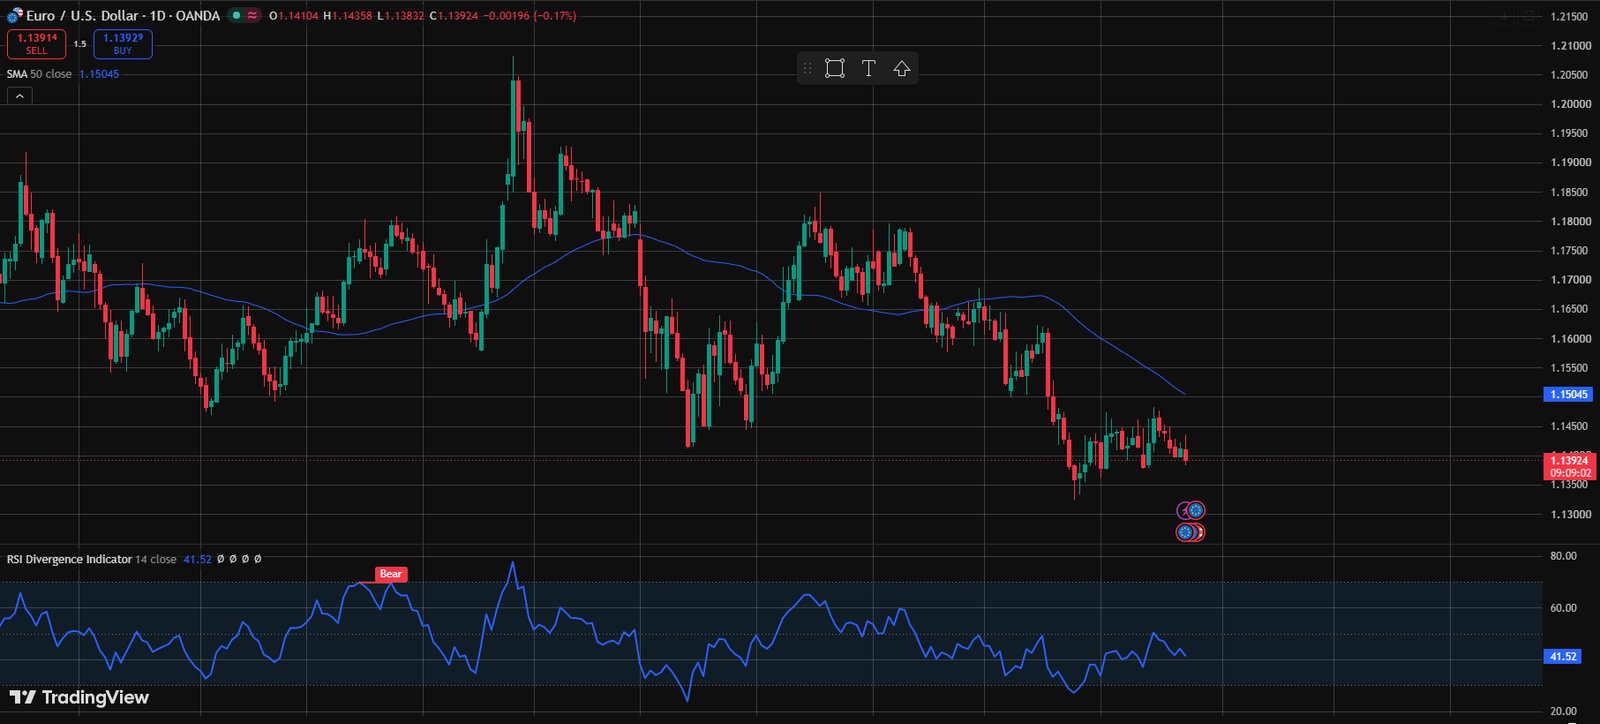Image resolution: width=1600 pixels, height=724 pixels.
Task: Click the TradingView logo
Action: (x=79, y=697)
